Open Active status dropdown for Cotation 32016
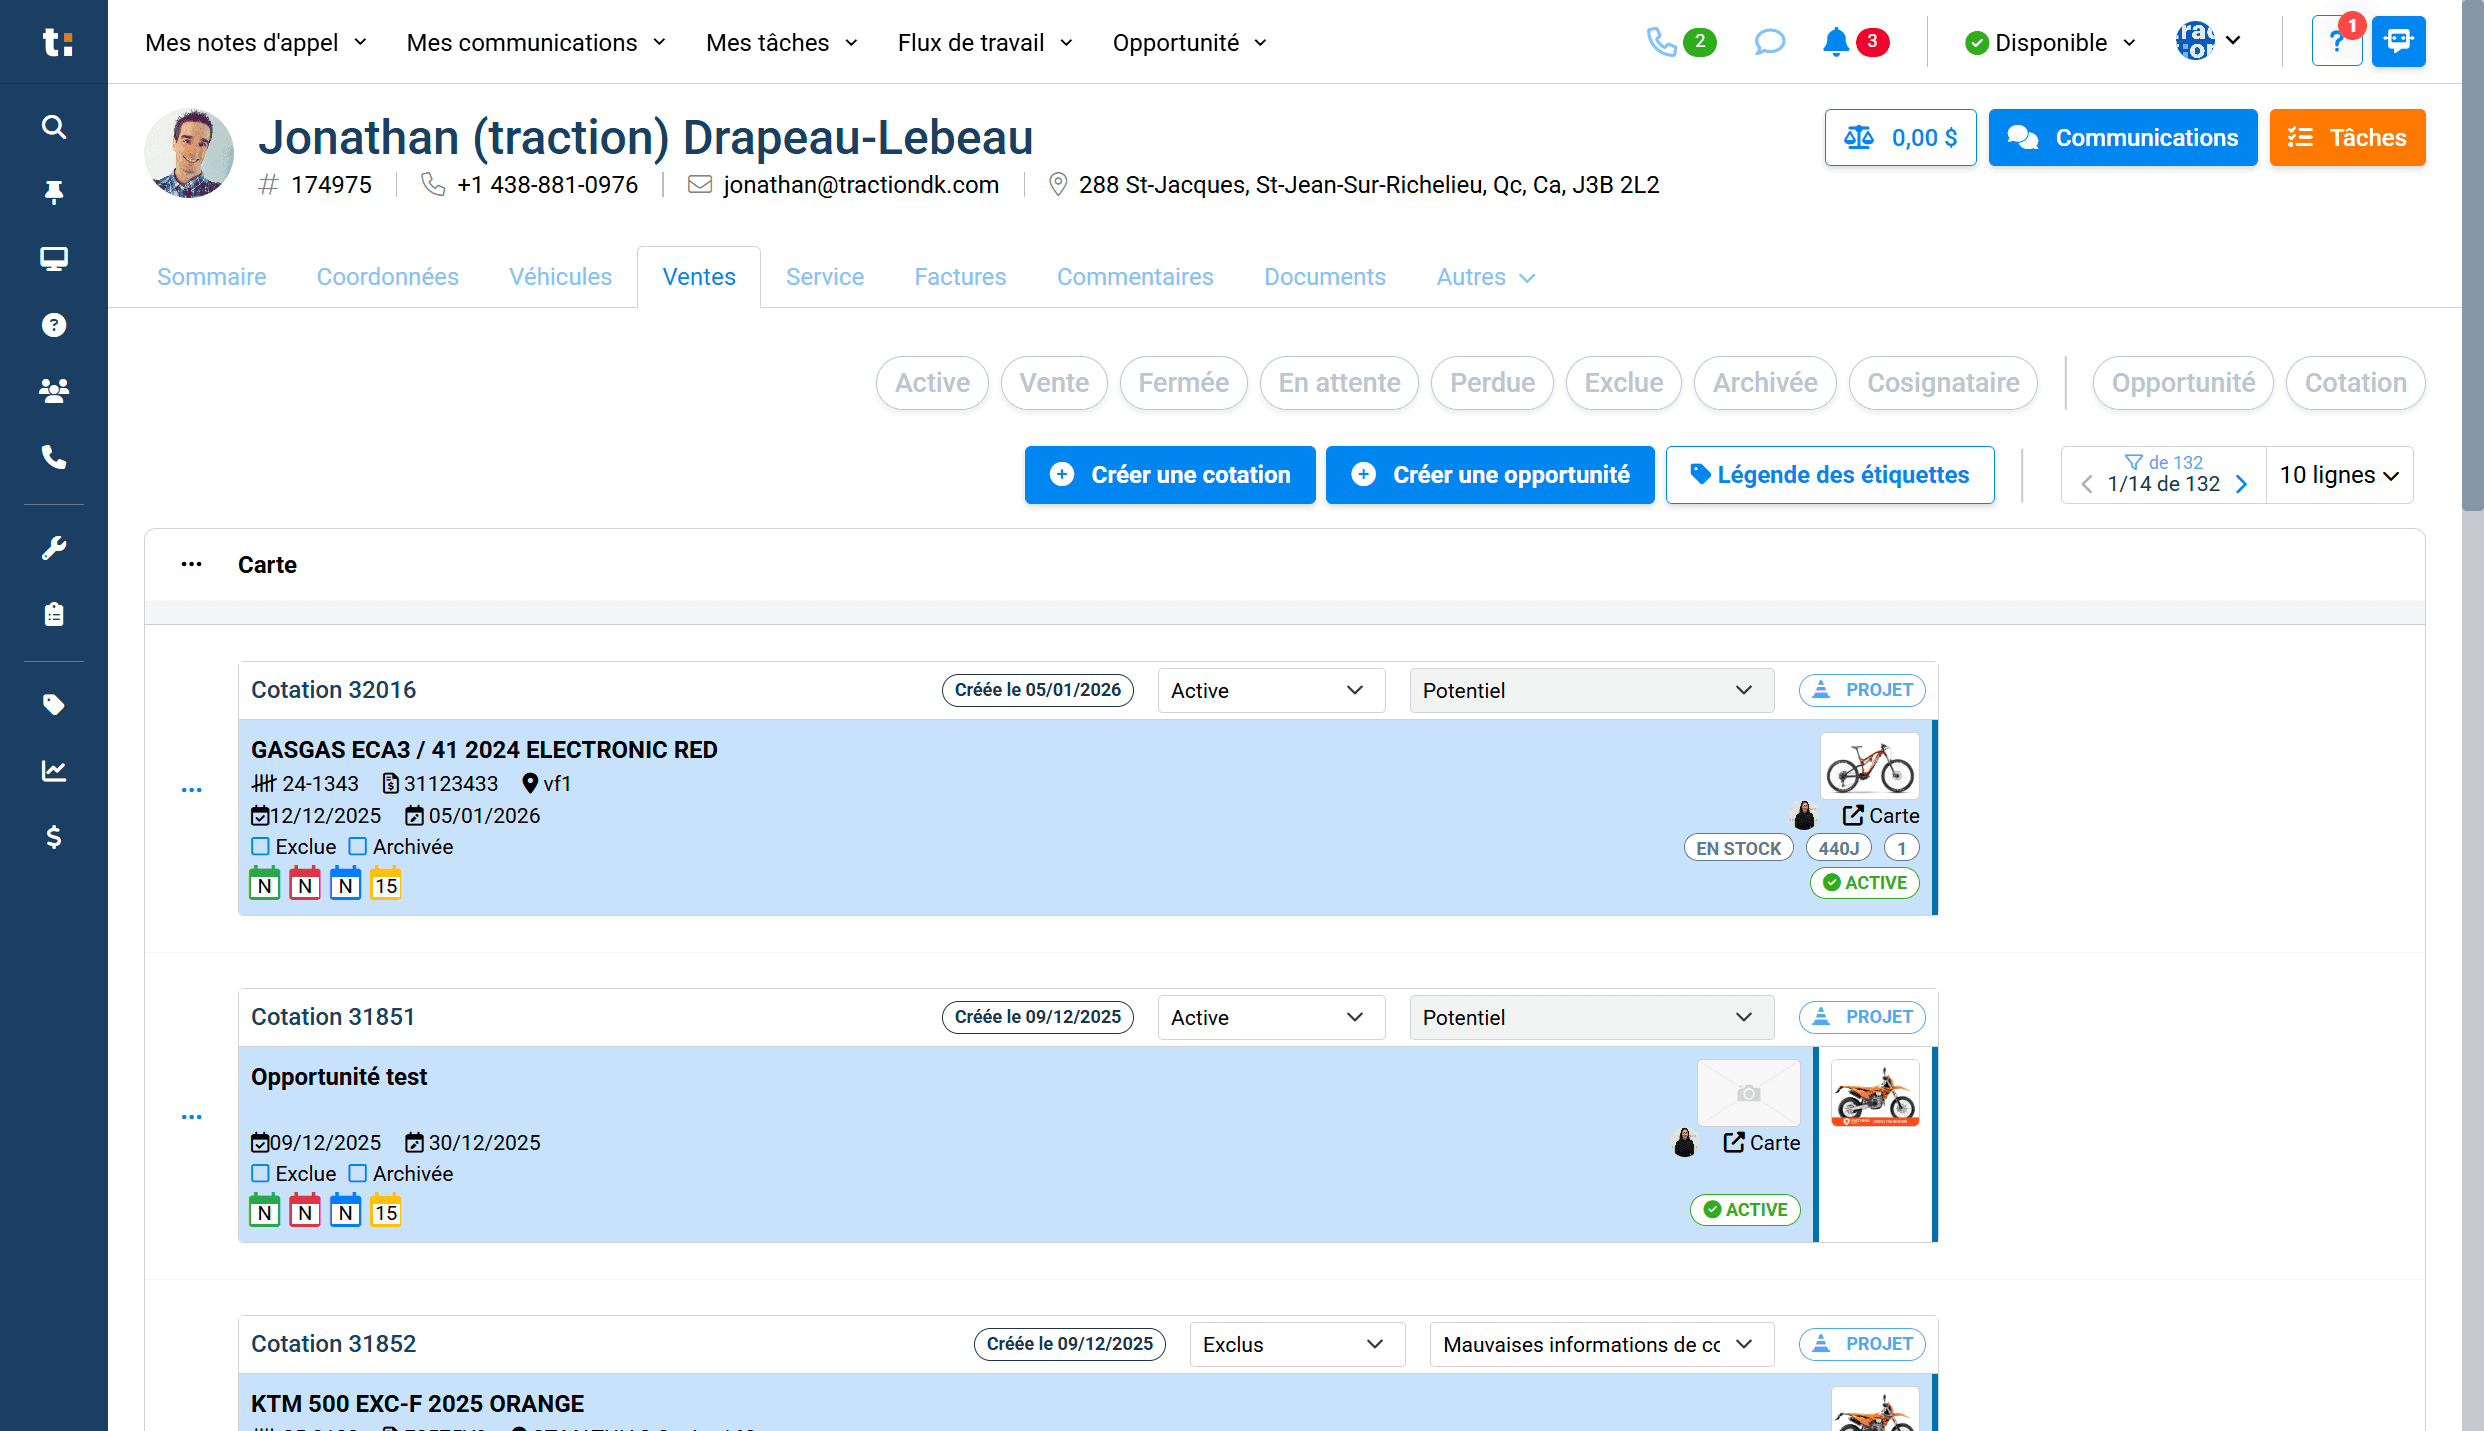Image resolution: width=2484 pixels, height=1431 pixels. click(1271, 691)
